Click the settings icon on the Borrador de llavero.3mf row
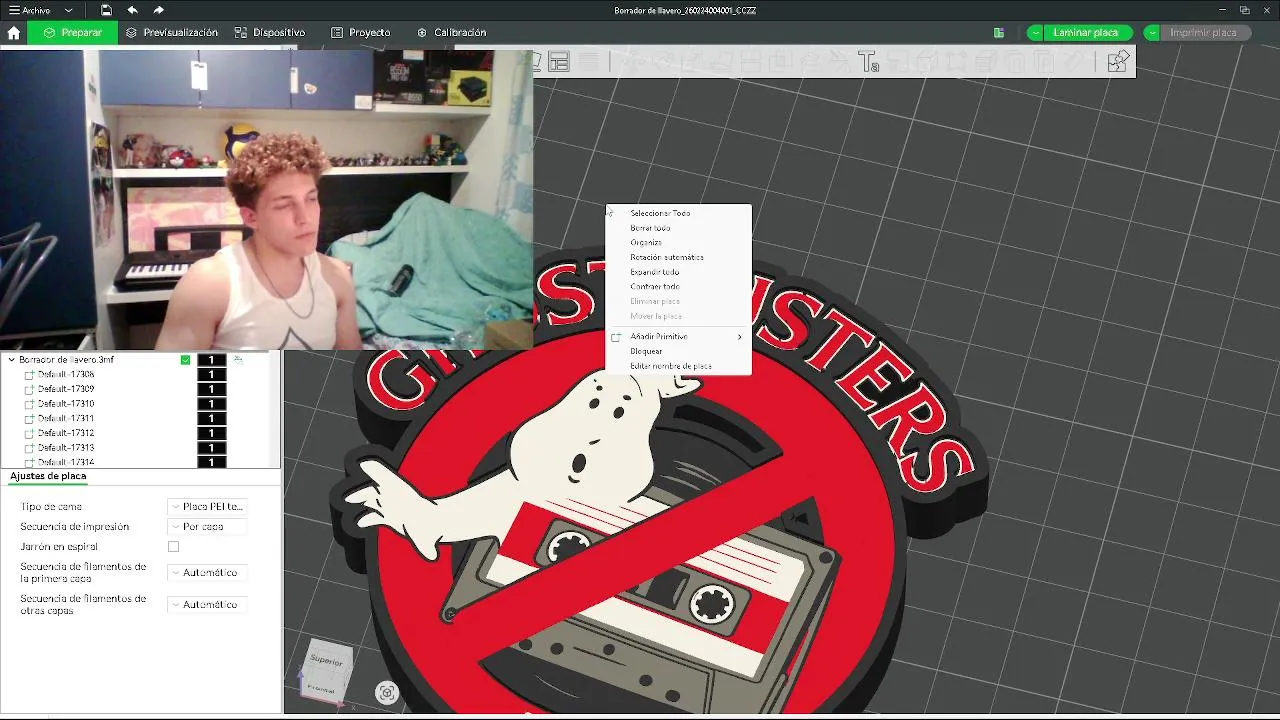This screenshot has width=1280, height=720. [x=238, y=359]
